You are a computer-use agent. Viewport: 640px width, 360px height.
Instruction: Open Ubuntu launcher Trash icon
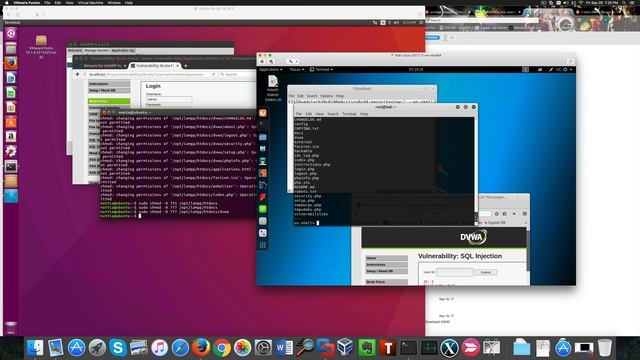11,327
